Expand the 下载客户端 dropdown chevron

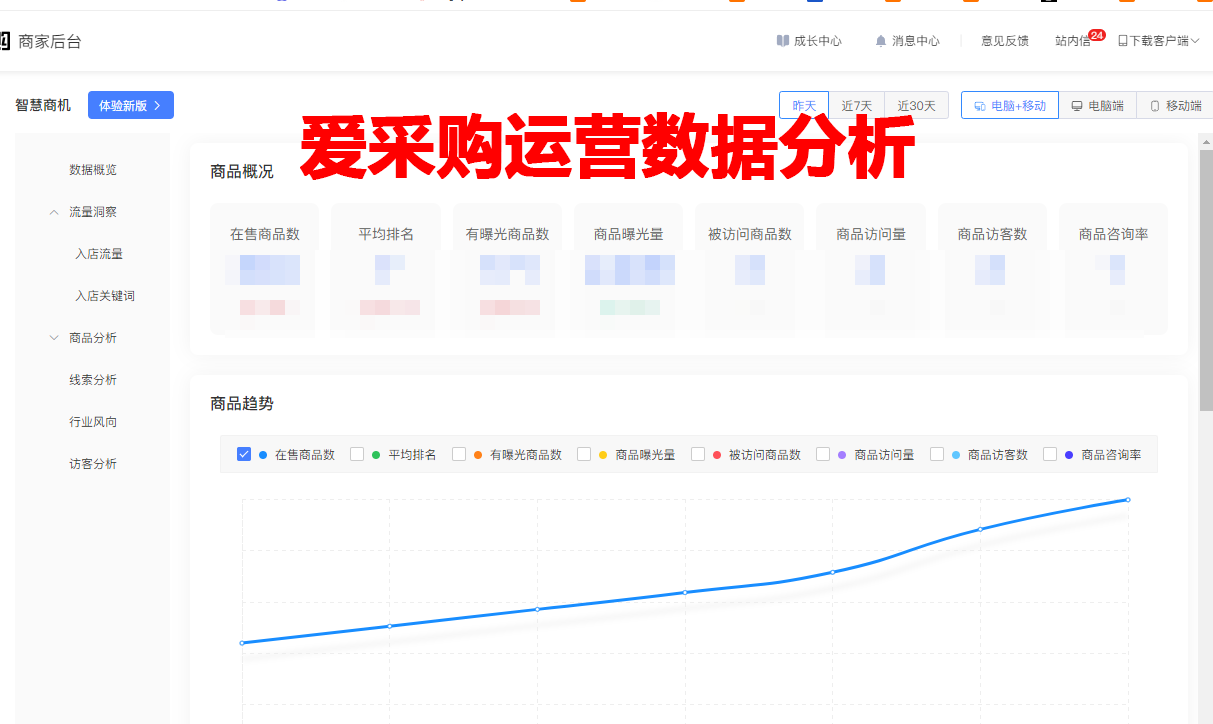pyautogui.click(x=1195, y=41)
